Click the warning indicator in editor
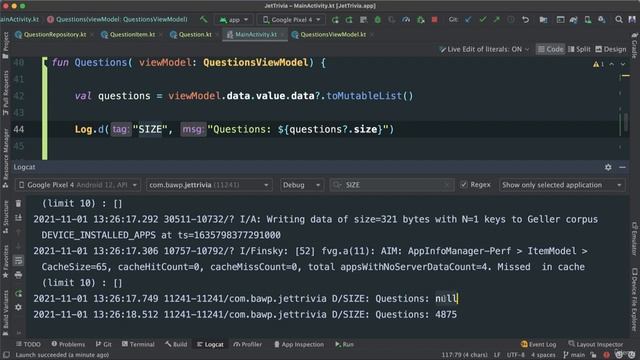640x360 pixels. pyautogui.click(x=598, y=64)
